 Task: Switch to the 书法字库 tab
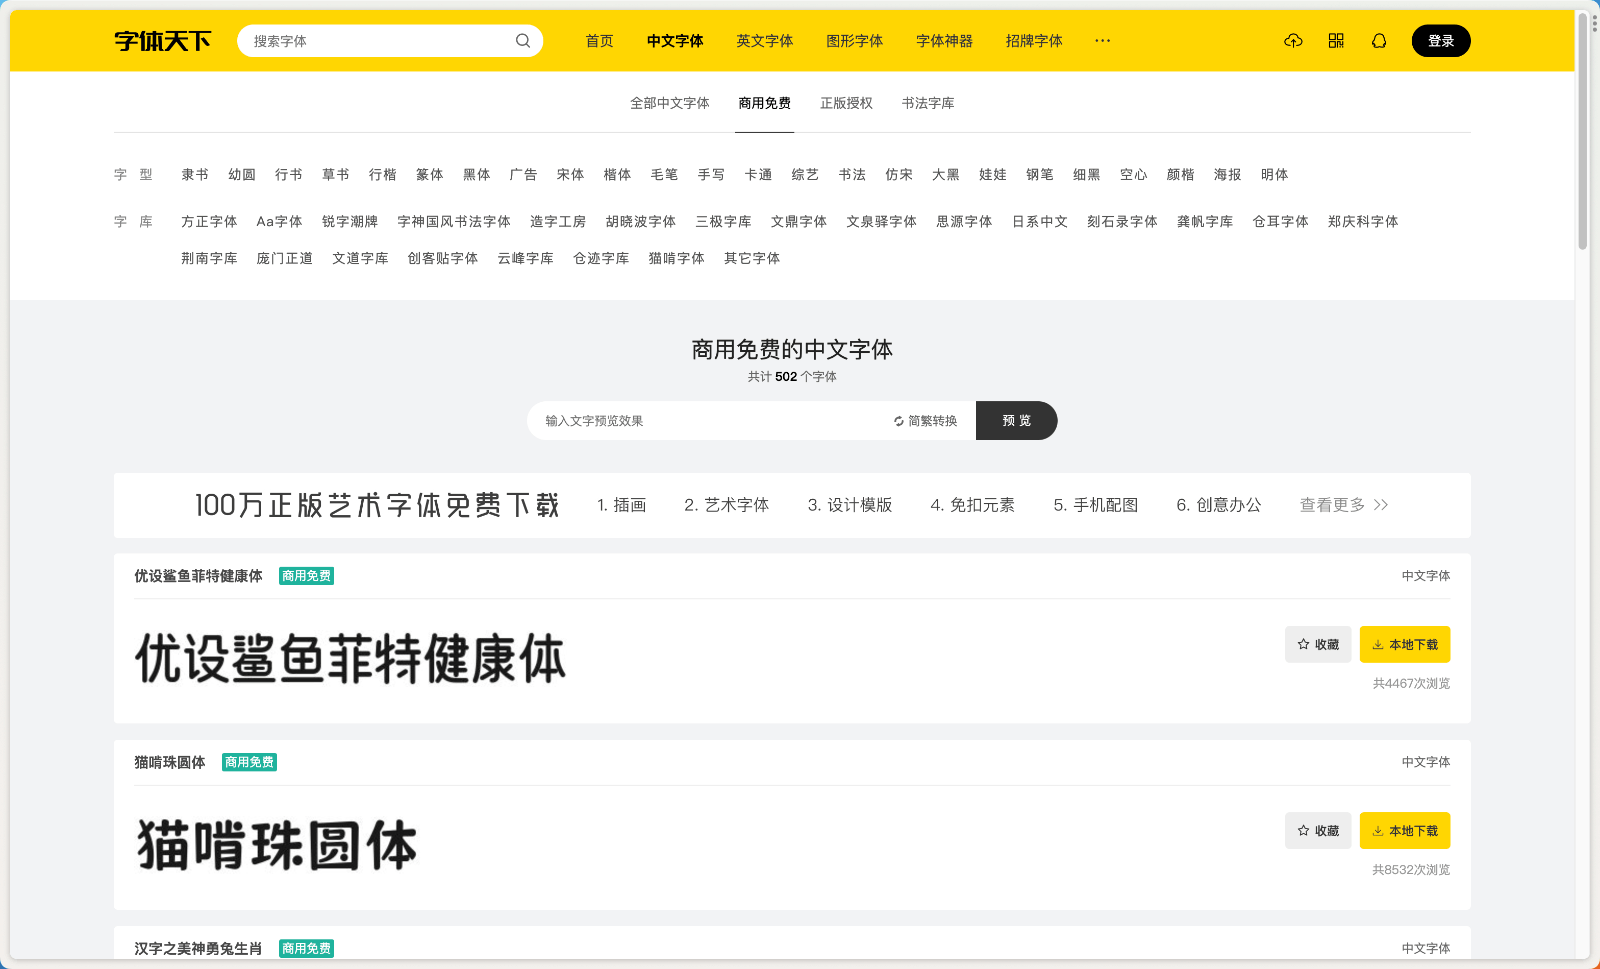(927, 103)
